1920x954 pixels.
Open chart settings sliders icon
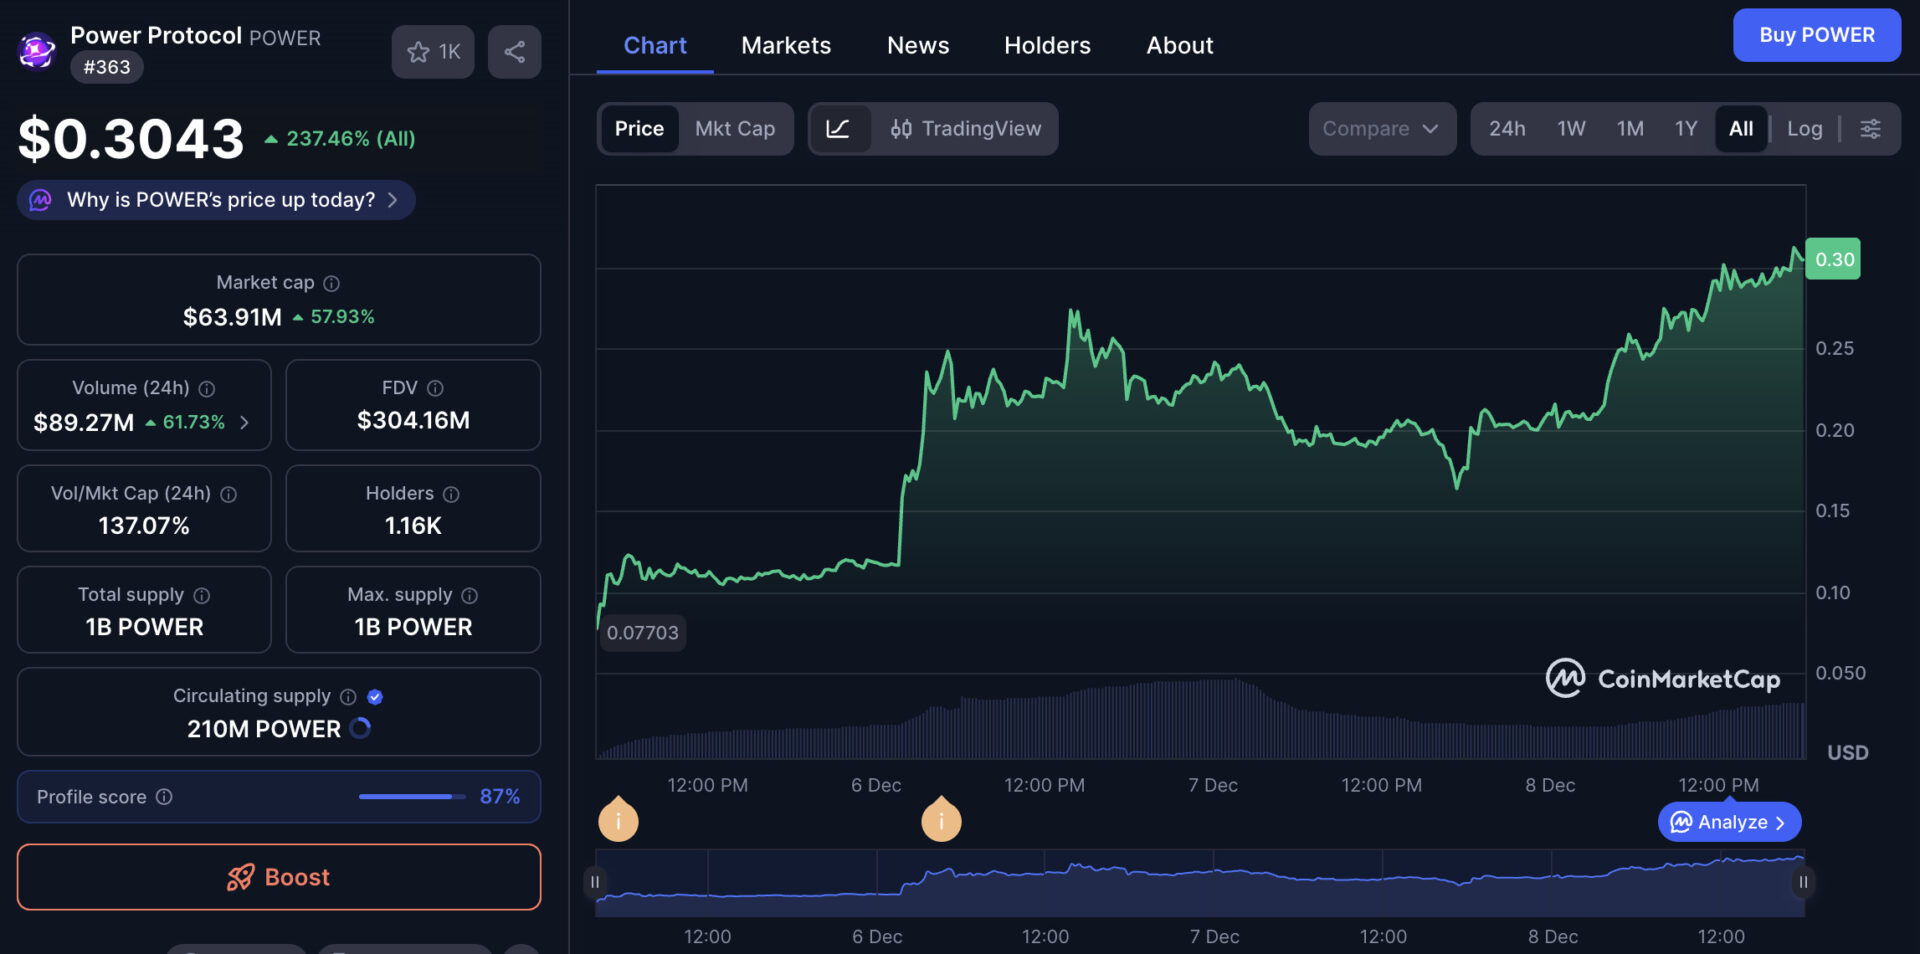[1870, 129]
